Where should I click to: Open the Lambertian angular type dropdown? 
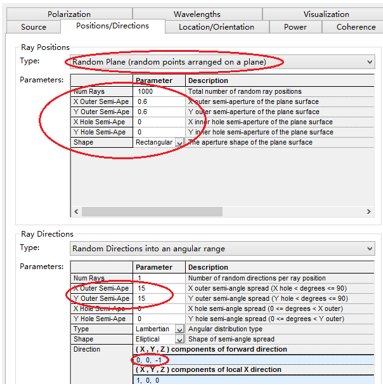coord(179,329)
